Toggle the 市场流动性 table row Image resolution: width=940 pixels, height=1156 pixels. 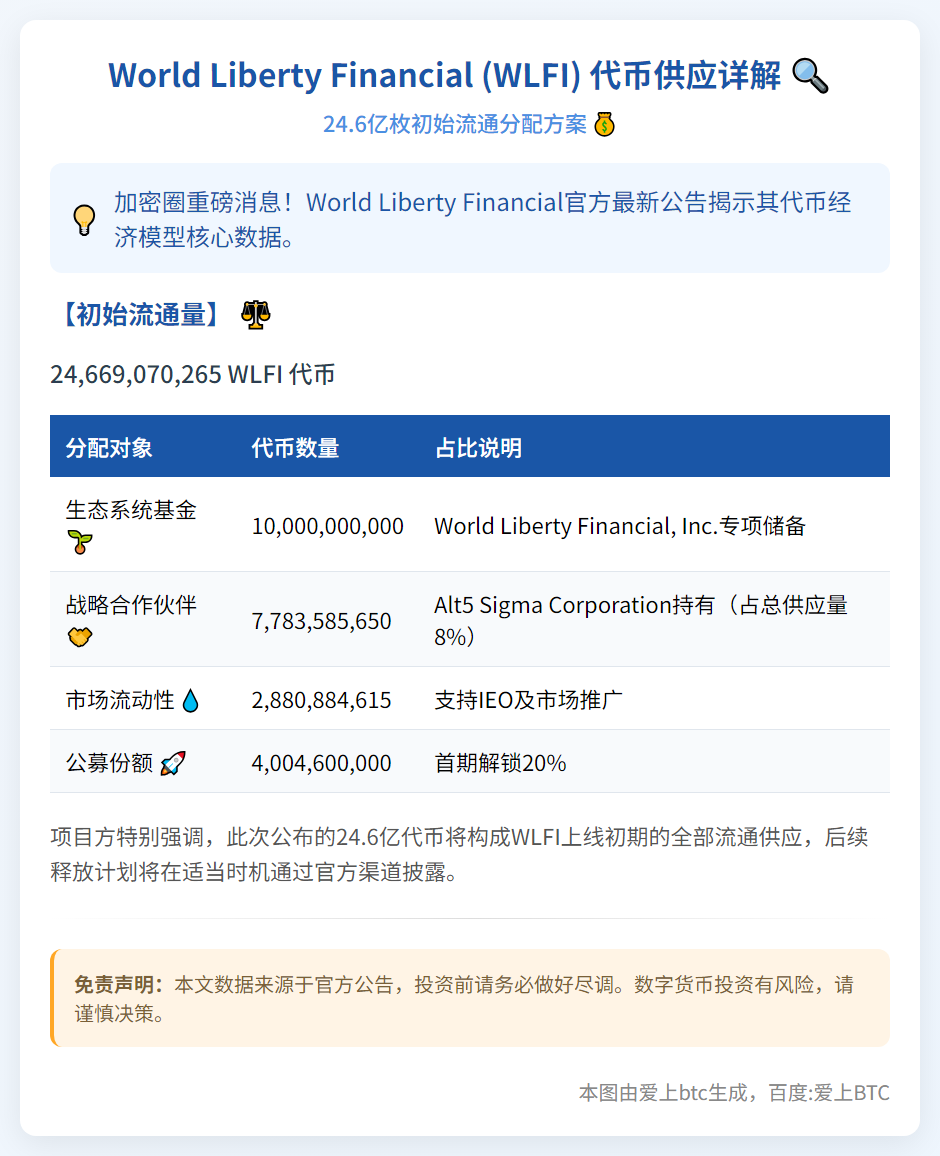470,700
